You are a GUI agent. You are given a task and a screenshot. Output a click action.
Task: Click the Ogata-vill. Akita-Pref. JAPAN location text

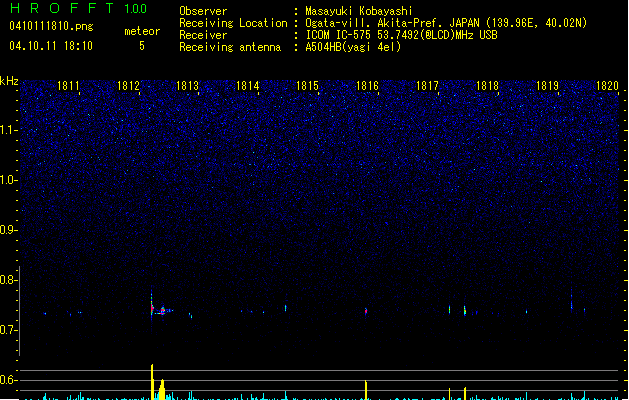point(446,23)
